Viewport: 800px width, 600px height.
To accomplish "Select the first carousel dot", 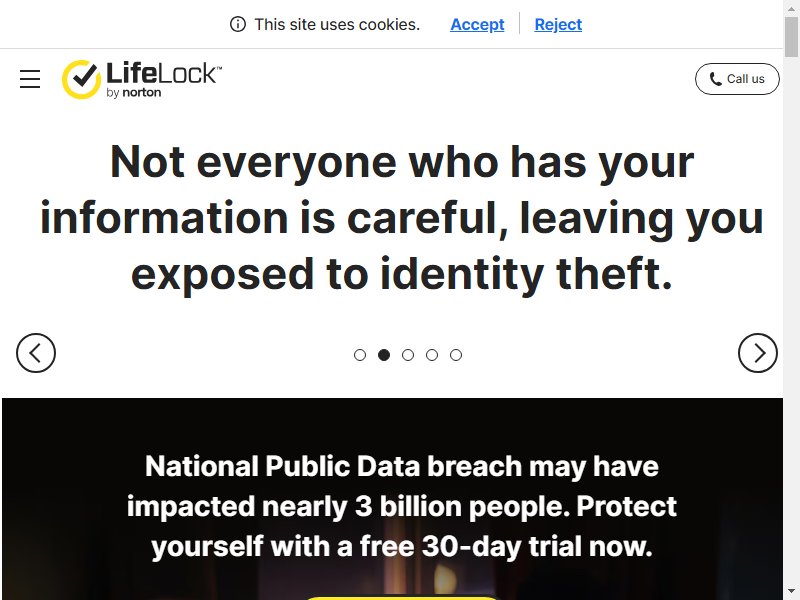I will (x=360, y=355).
